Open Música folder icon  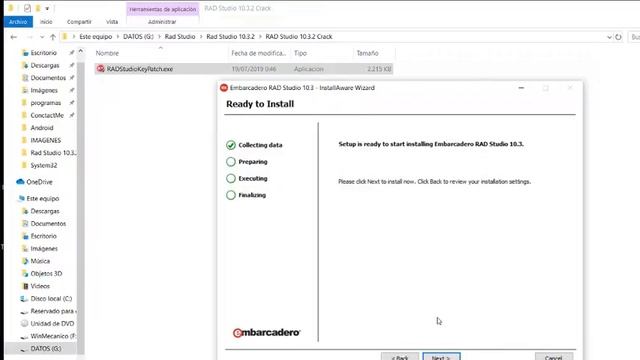coord(25,261)
